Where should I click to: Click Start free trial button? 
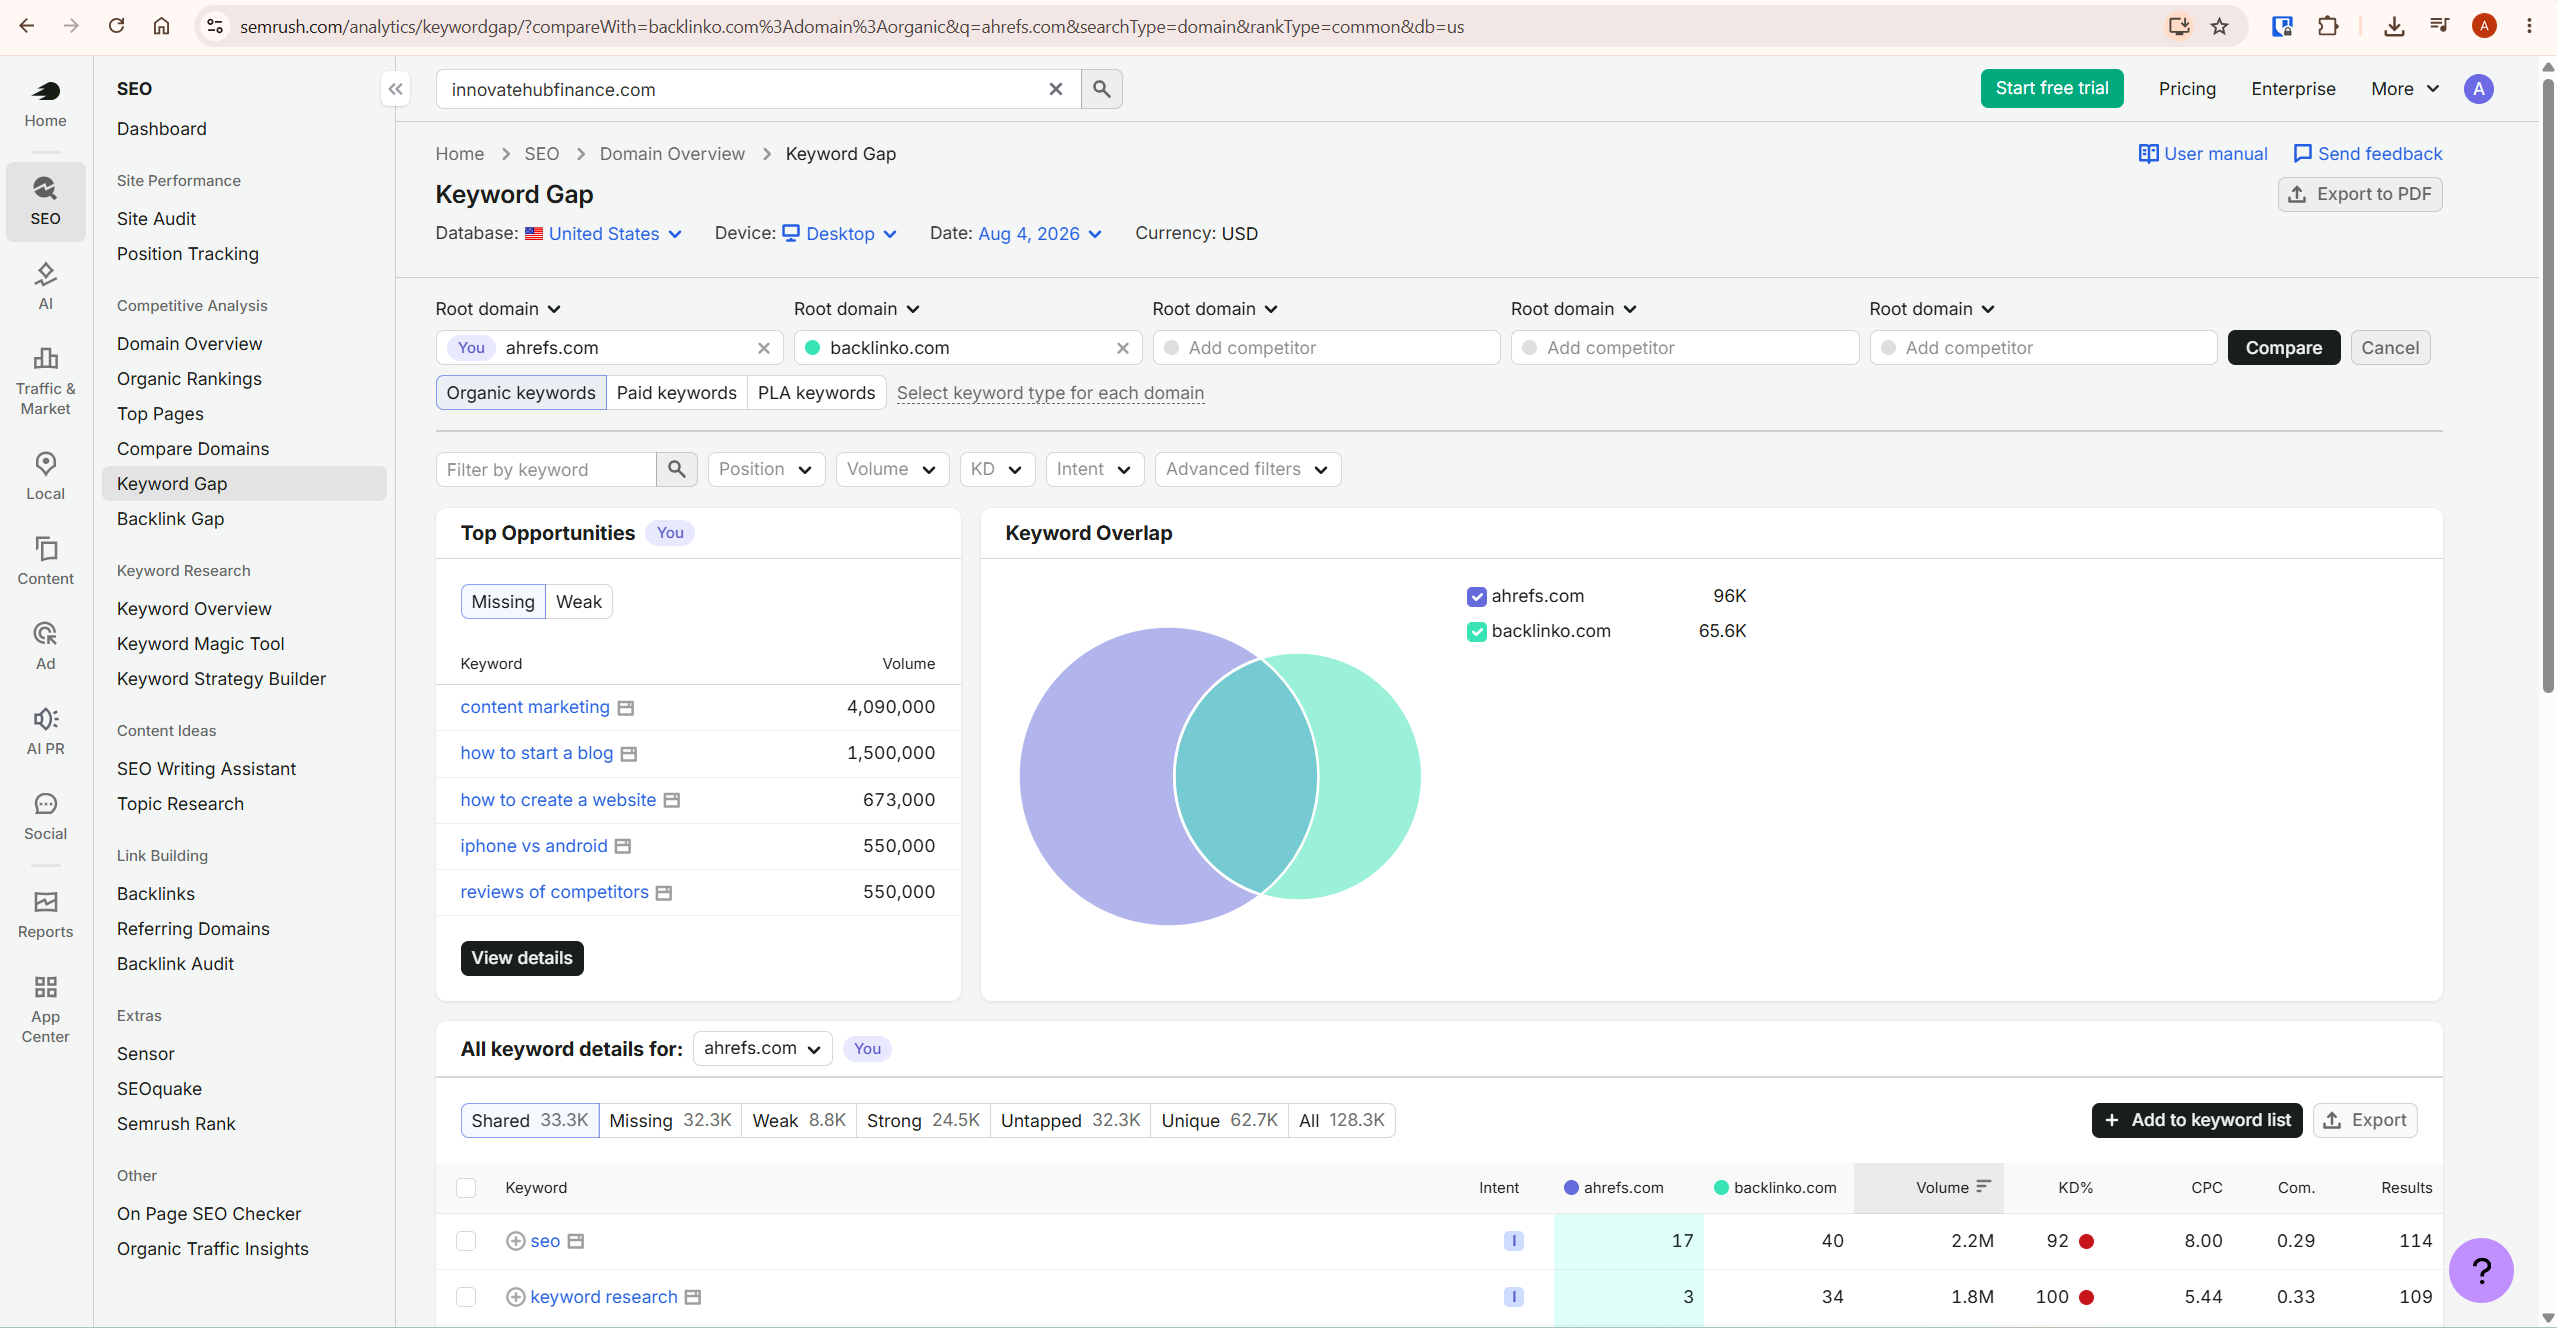2051,88
